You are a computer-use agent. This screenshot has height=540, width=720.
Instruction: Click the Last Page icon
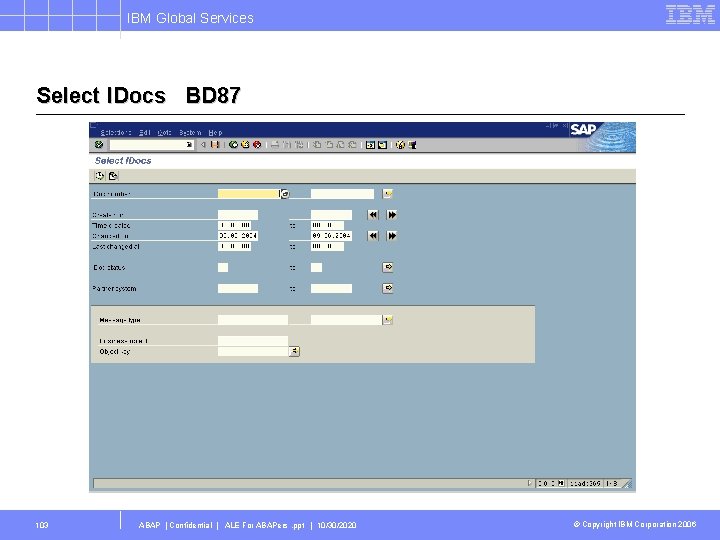point(353,145)
